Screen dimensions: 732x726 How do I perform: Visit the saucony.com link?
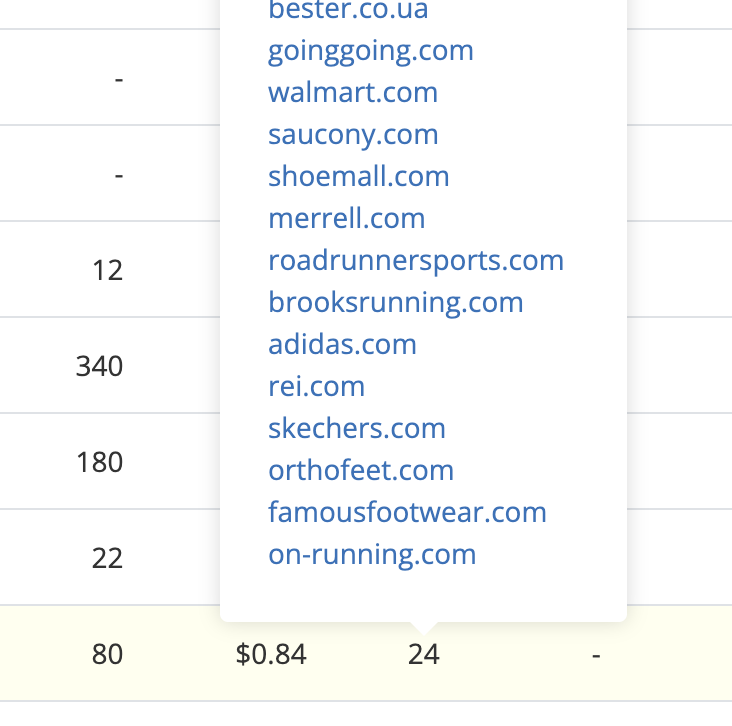point(353,135)
